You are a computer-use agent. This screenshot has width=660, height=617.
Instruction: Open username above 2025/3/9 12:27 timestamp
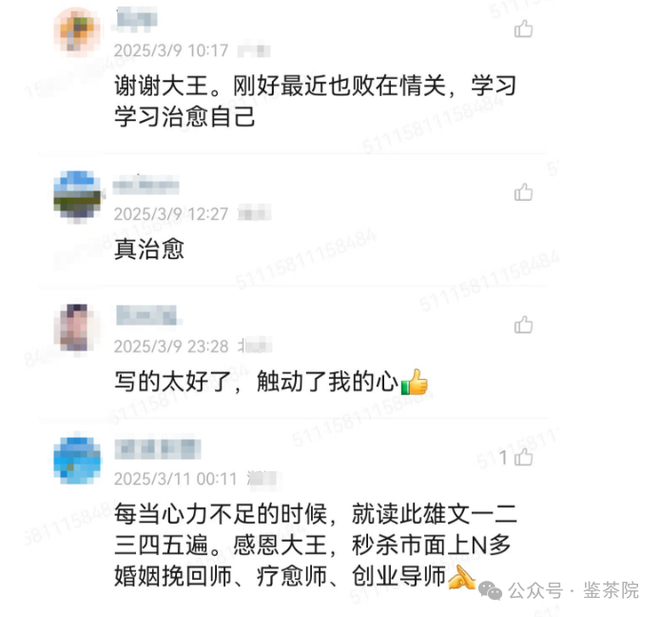coord(146,185)
